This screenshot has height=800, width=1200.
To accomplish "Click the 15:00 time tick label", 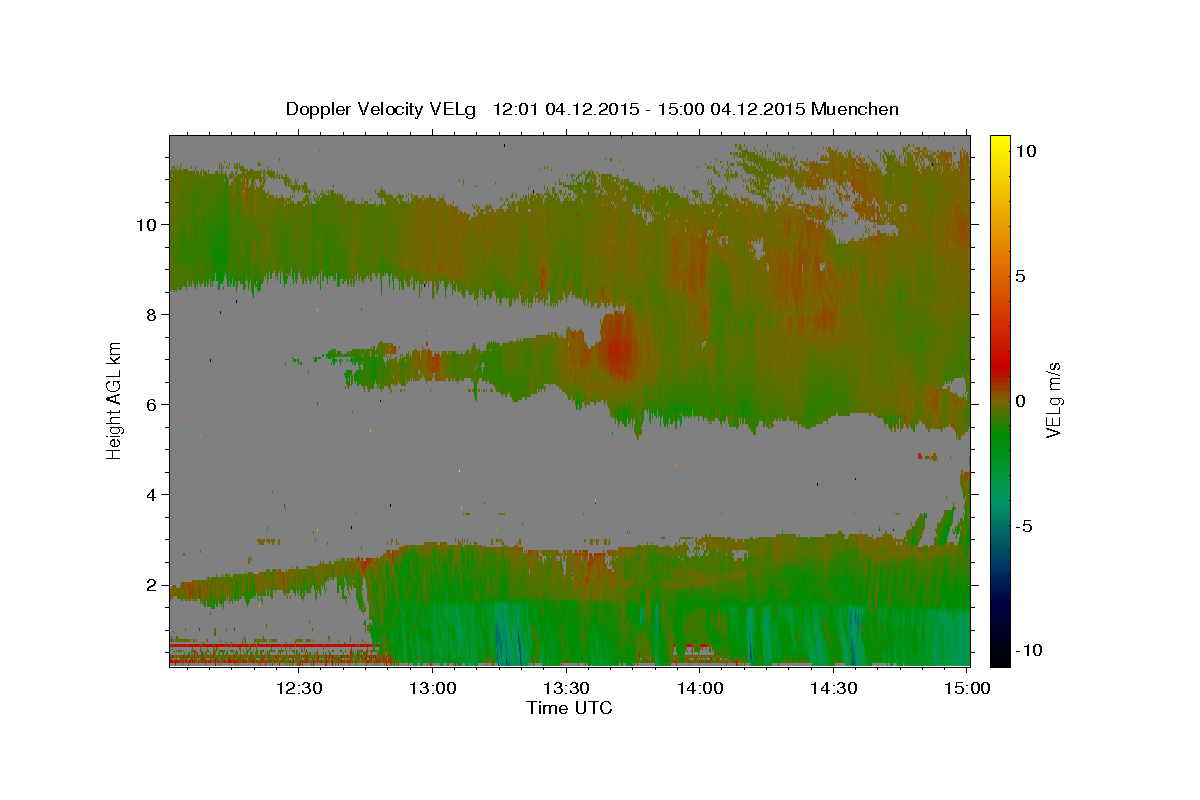I will (x=966, y=688).
